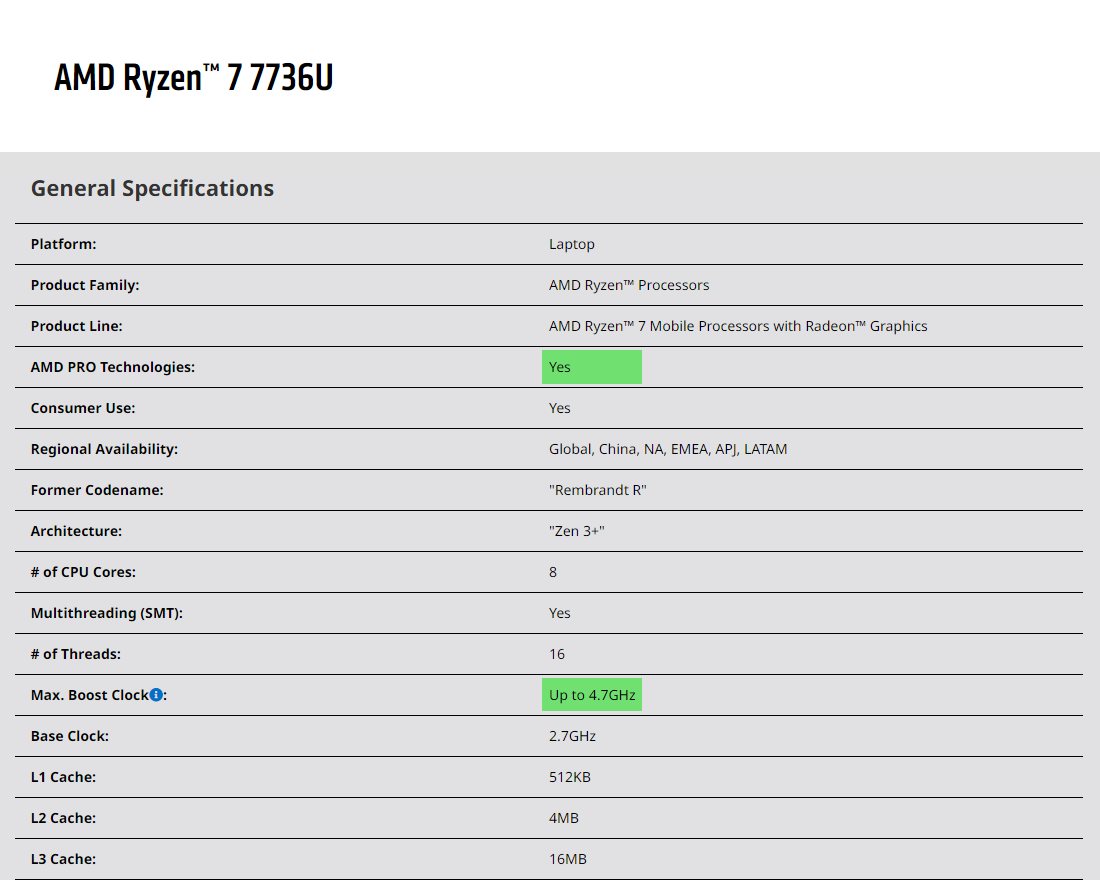Select the '16' threads value

point(557,655)
